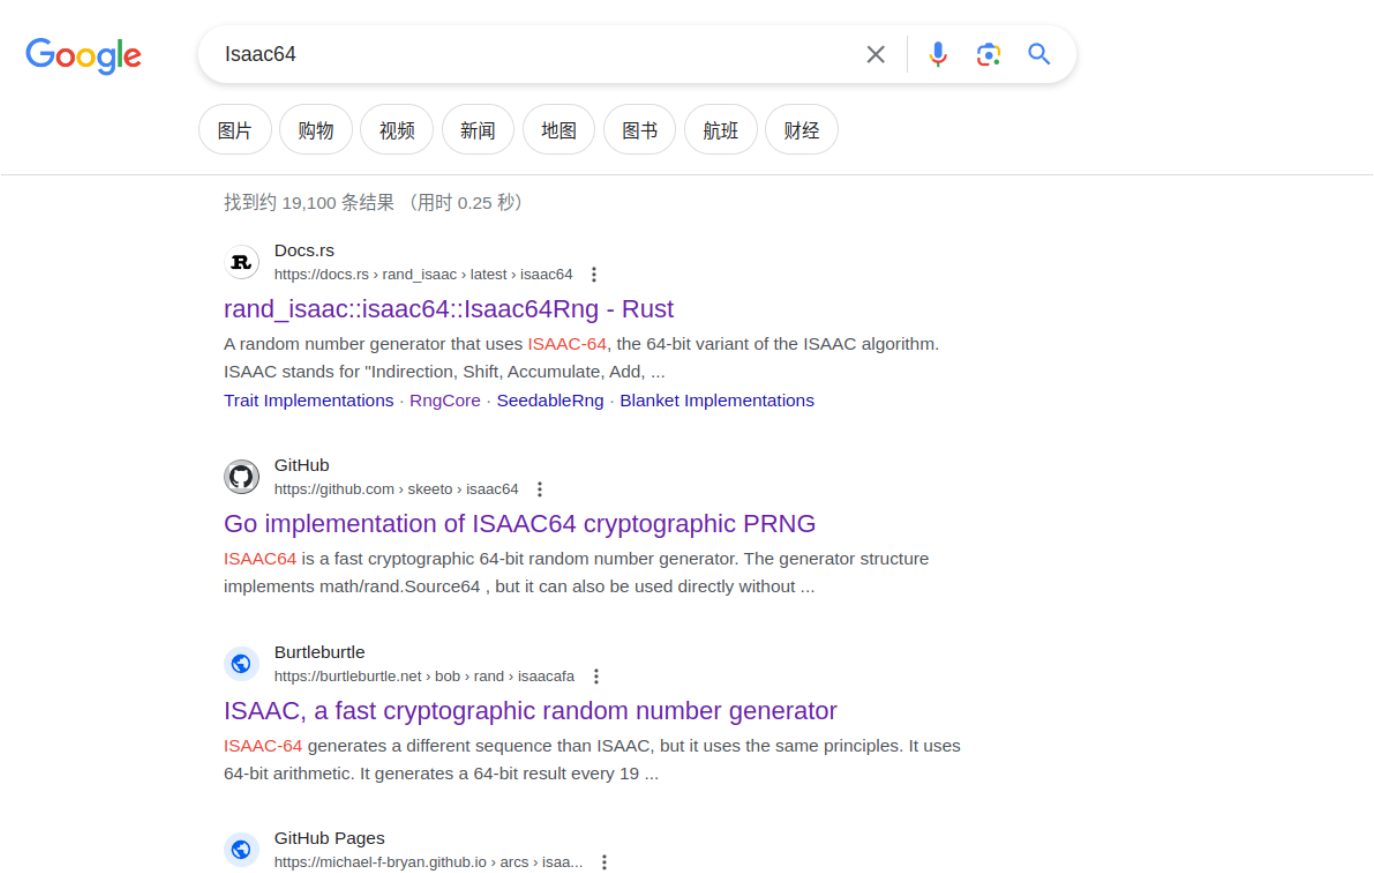Image resolution: width=1374 pixels, height=873 pixels.
Task: Clear the search box with the X icon
Action: 875,54
